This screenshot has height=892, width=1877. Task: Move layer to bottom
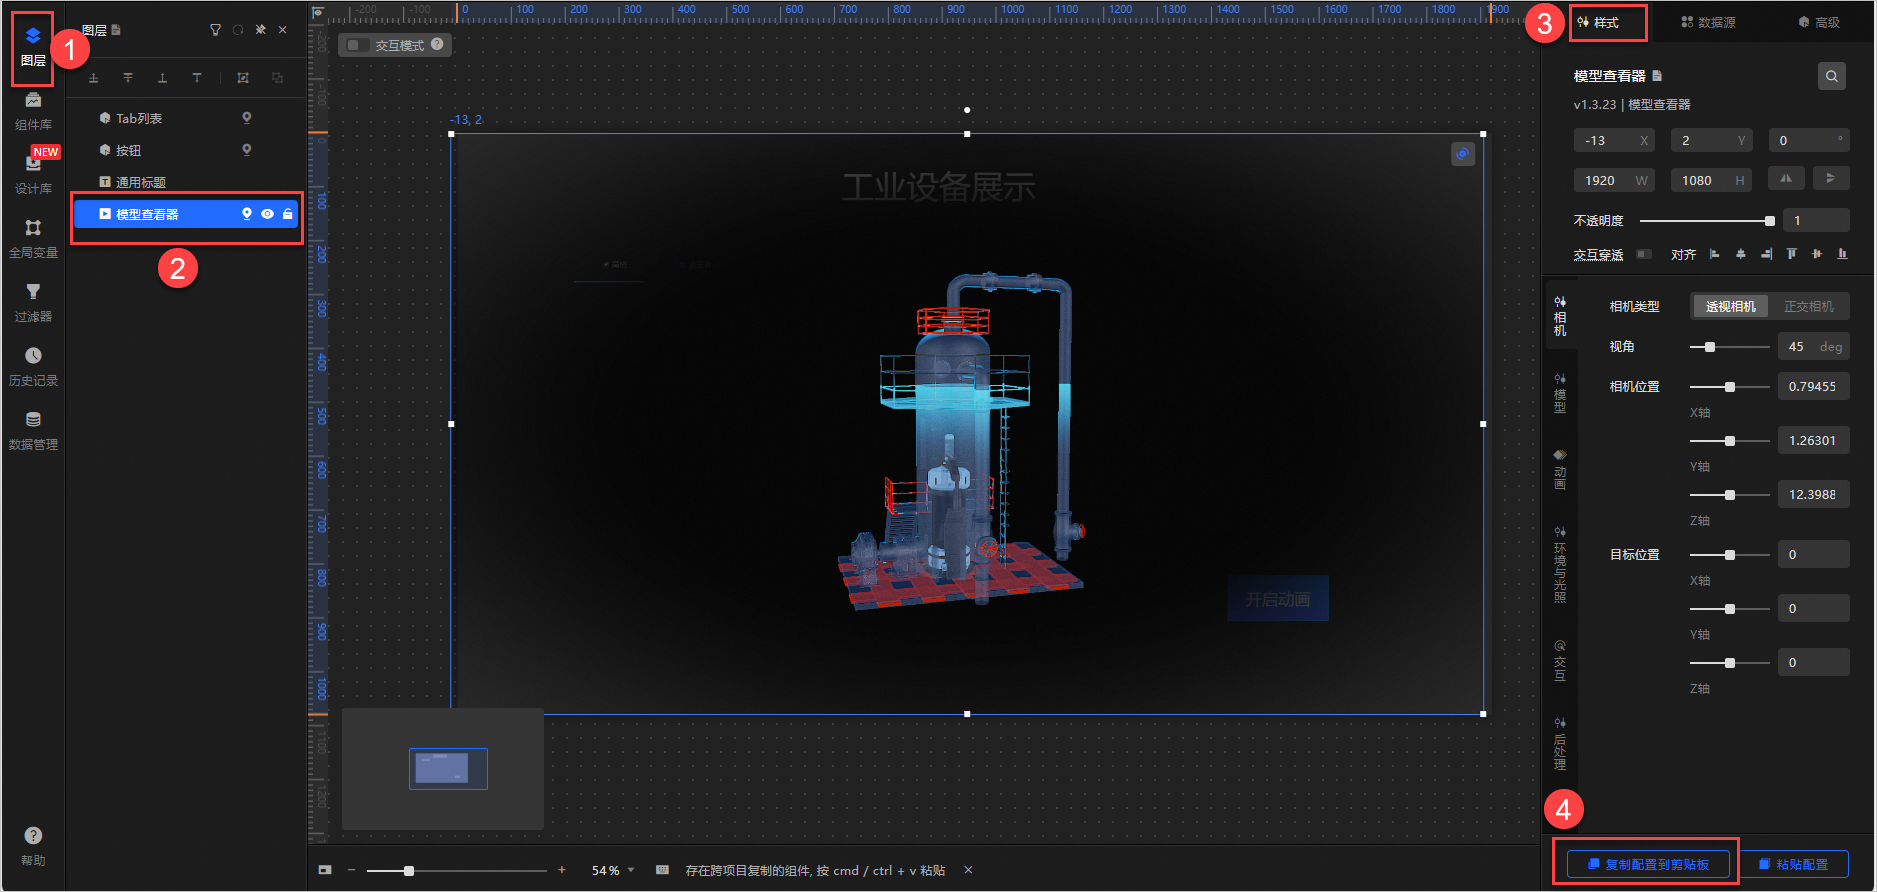coord(197,78)
